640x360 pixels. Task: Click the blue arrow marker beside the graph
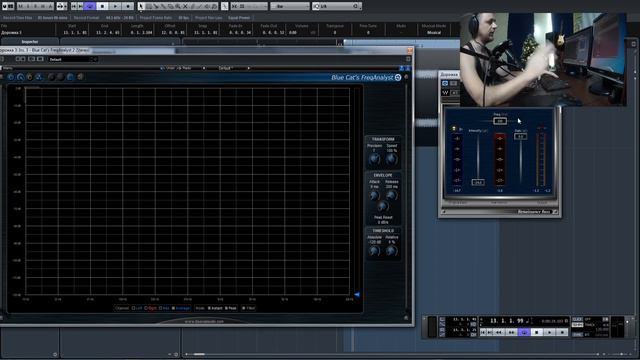(357, 294)
